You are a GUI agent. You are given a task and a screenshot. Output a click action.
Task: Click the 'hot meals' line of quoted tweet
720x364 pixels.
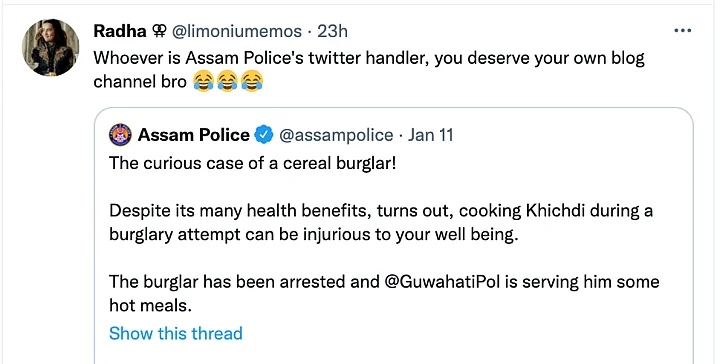(384, 293)
